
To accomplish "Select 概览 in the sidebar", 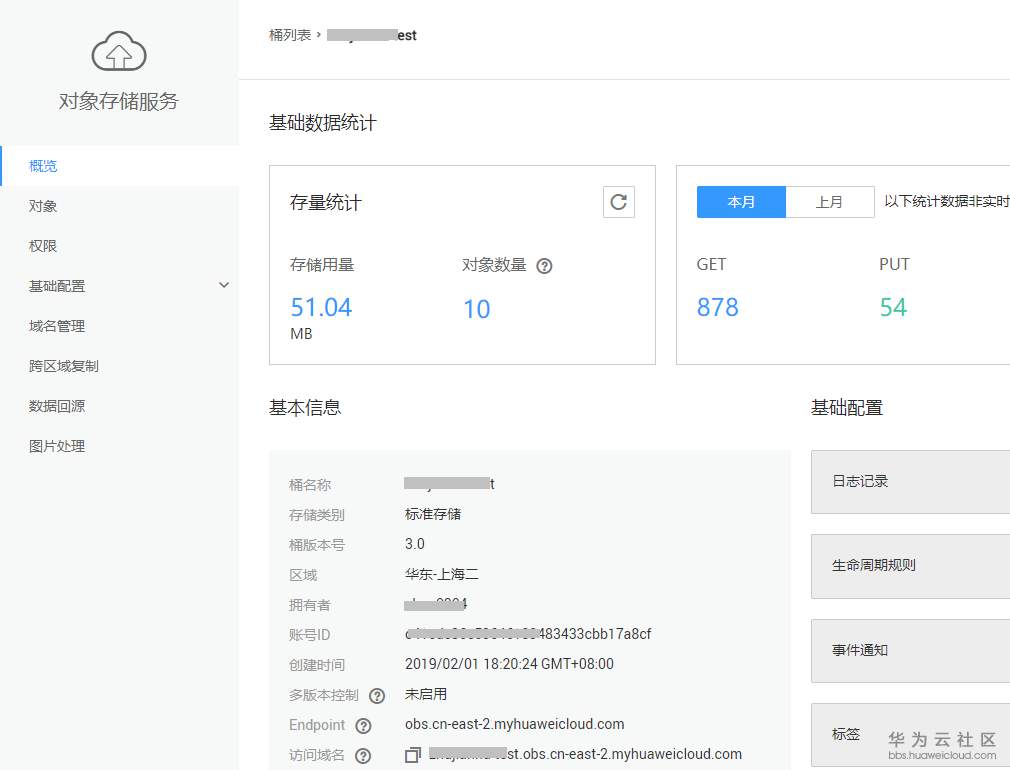I will (x=120, y=166).
